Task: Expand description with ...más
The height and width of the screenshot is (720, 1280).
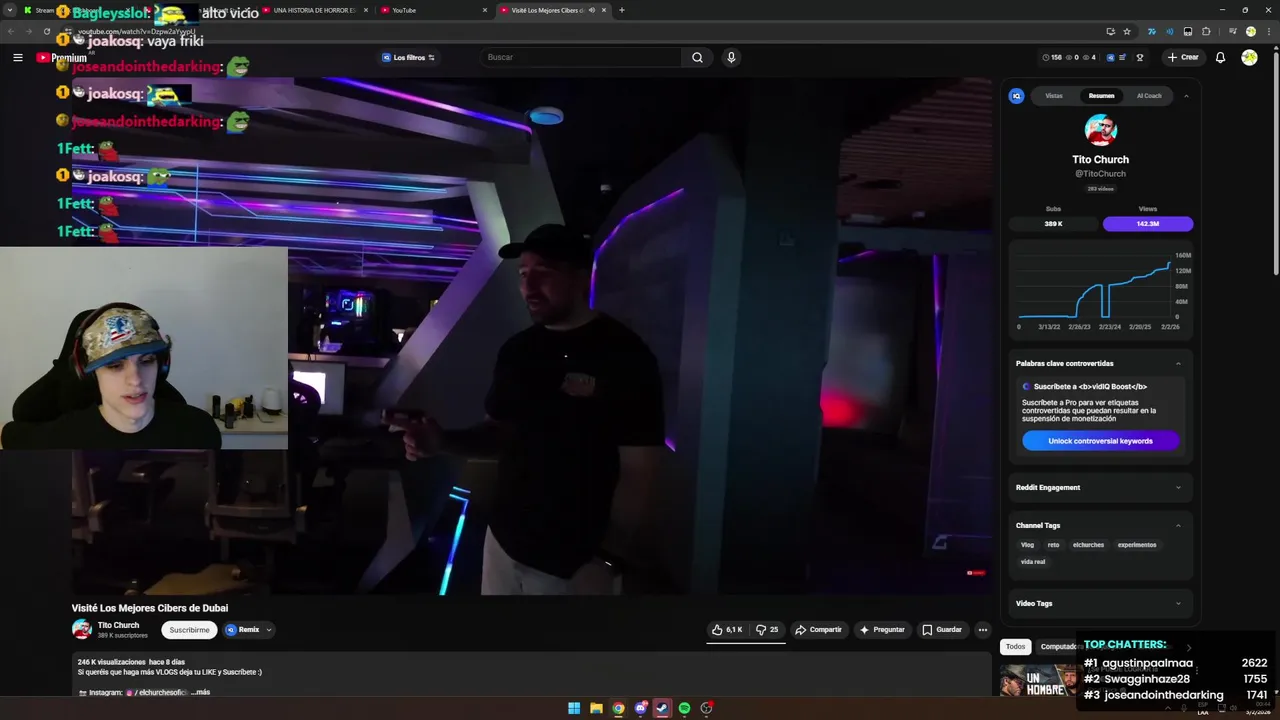Action: click(201, 692)
